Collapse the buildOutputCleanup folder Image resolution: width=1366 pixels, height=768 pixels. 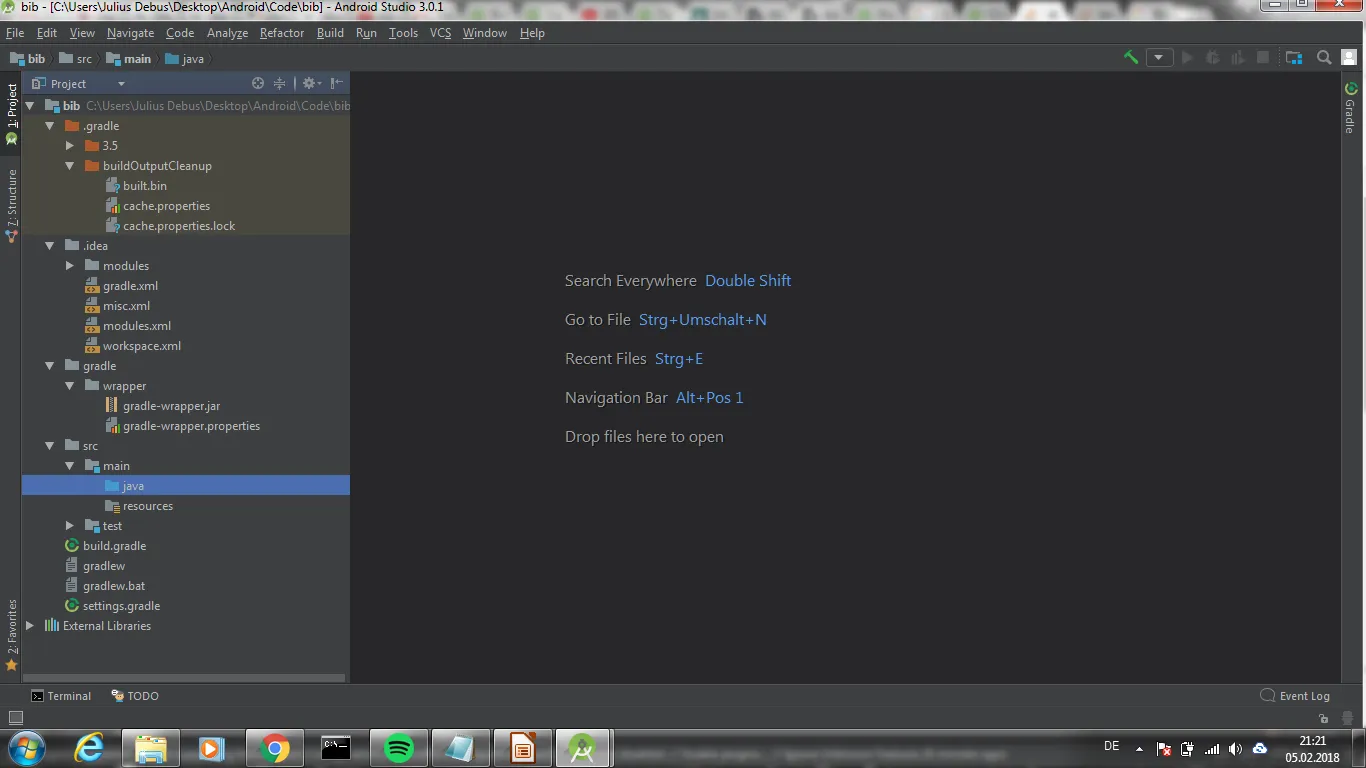click(70, 166)
